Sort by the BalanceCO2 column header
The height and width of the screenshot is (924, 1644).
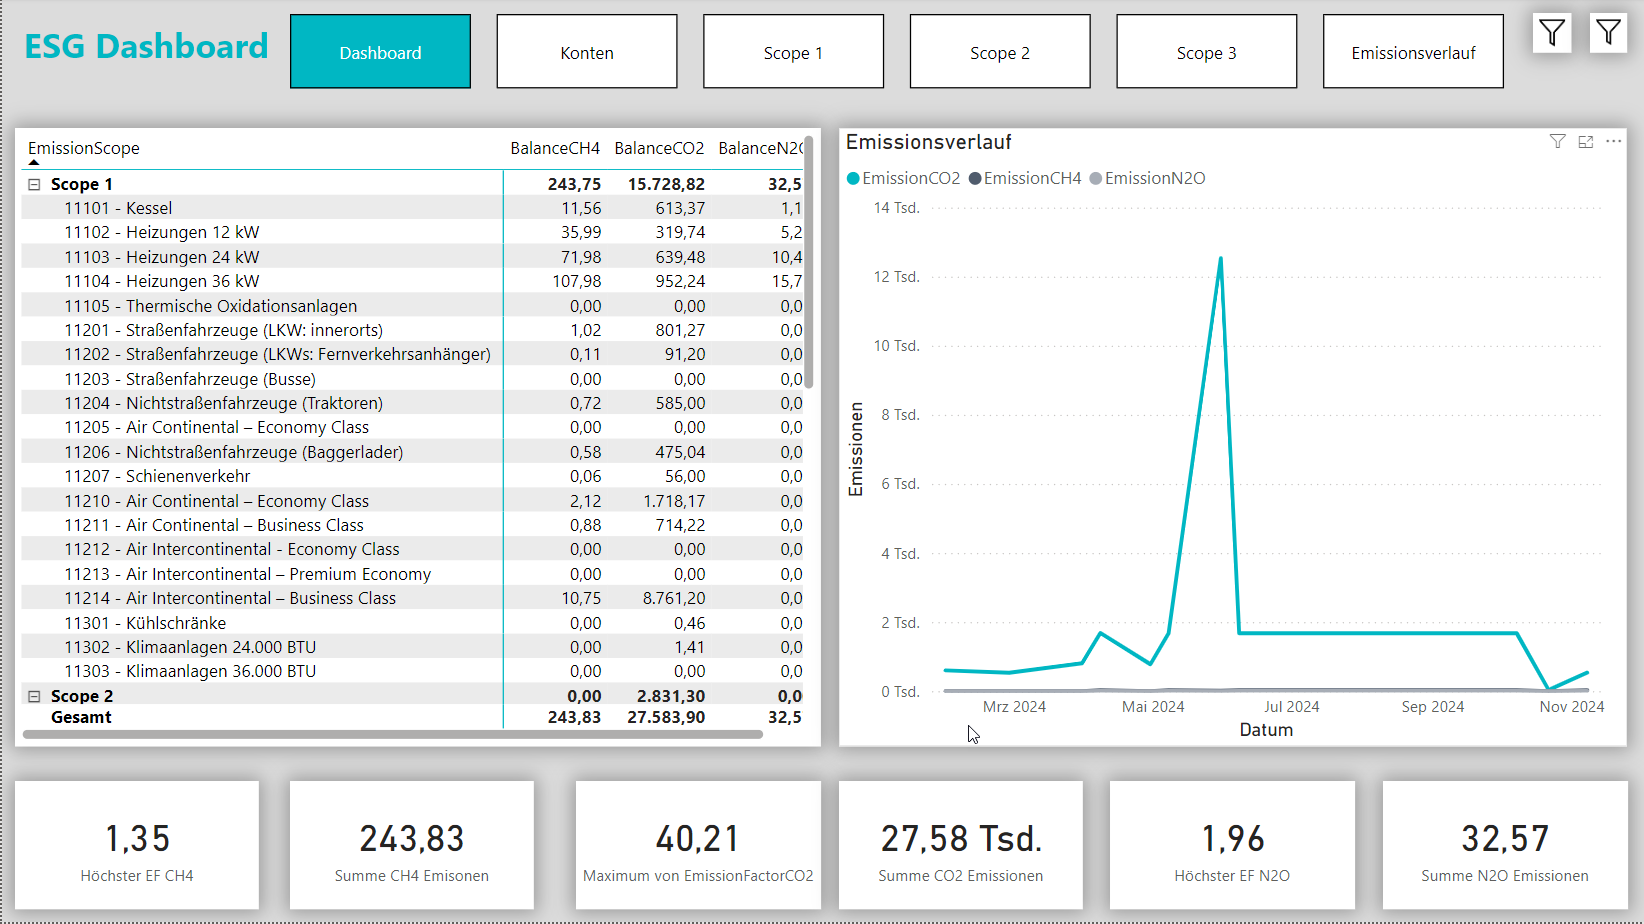659,148
